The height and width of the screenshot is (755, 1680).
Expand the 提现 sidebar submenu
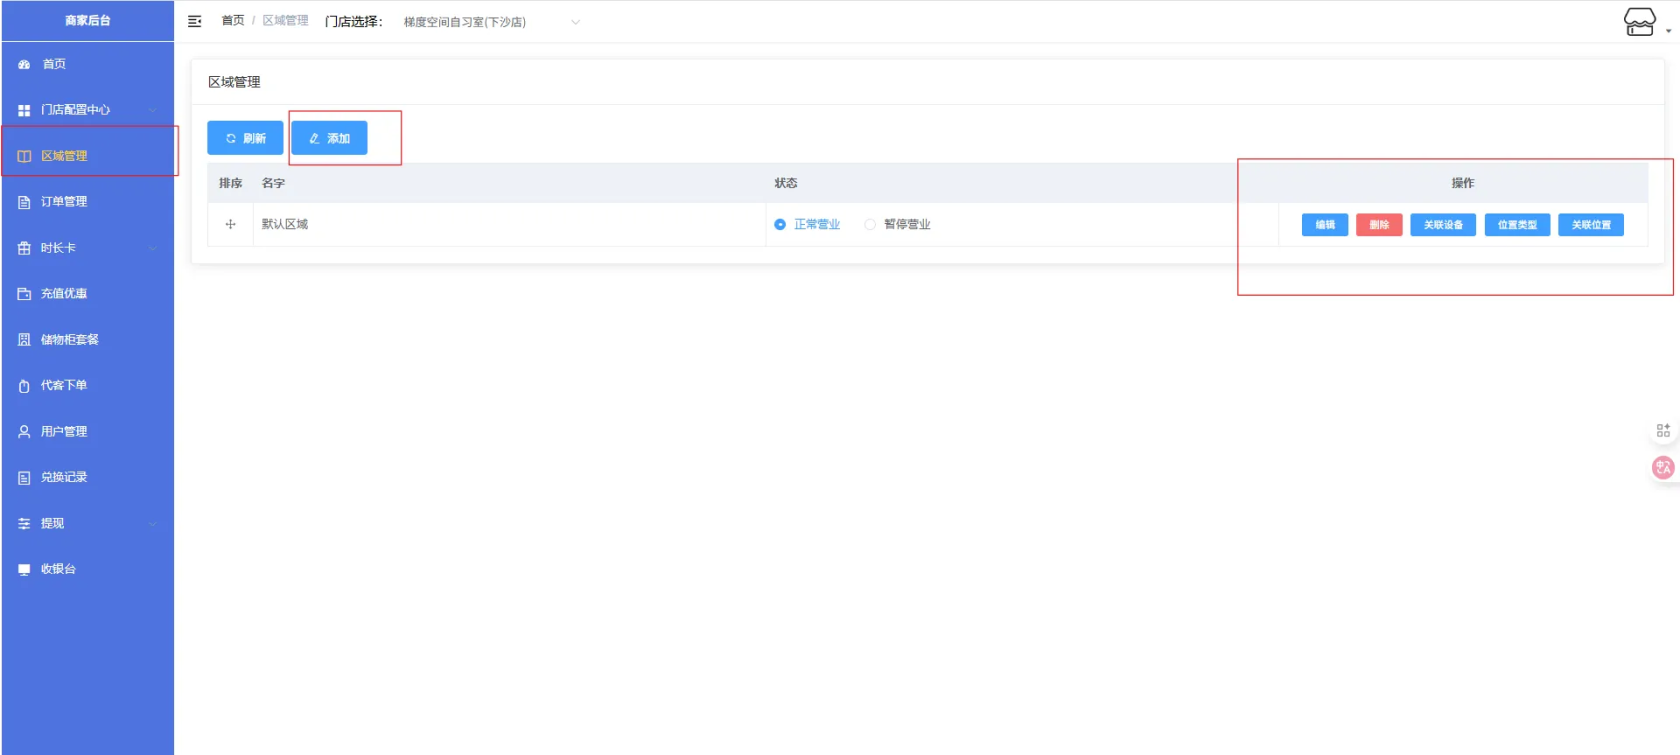click(88, 524)
